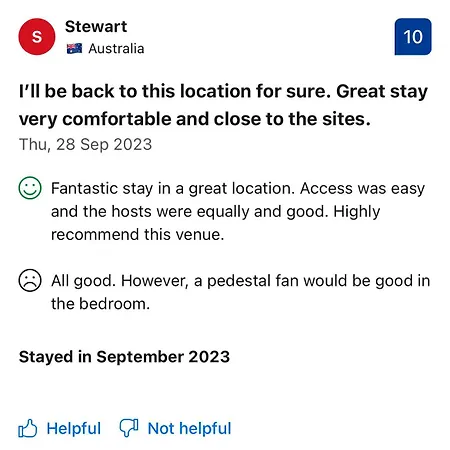Click the Australia country label
Screen dimensions: 450x450
116,49
